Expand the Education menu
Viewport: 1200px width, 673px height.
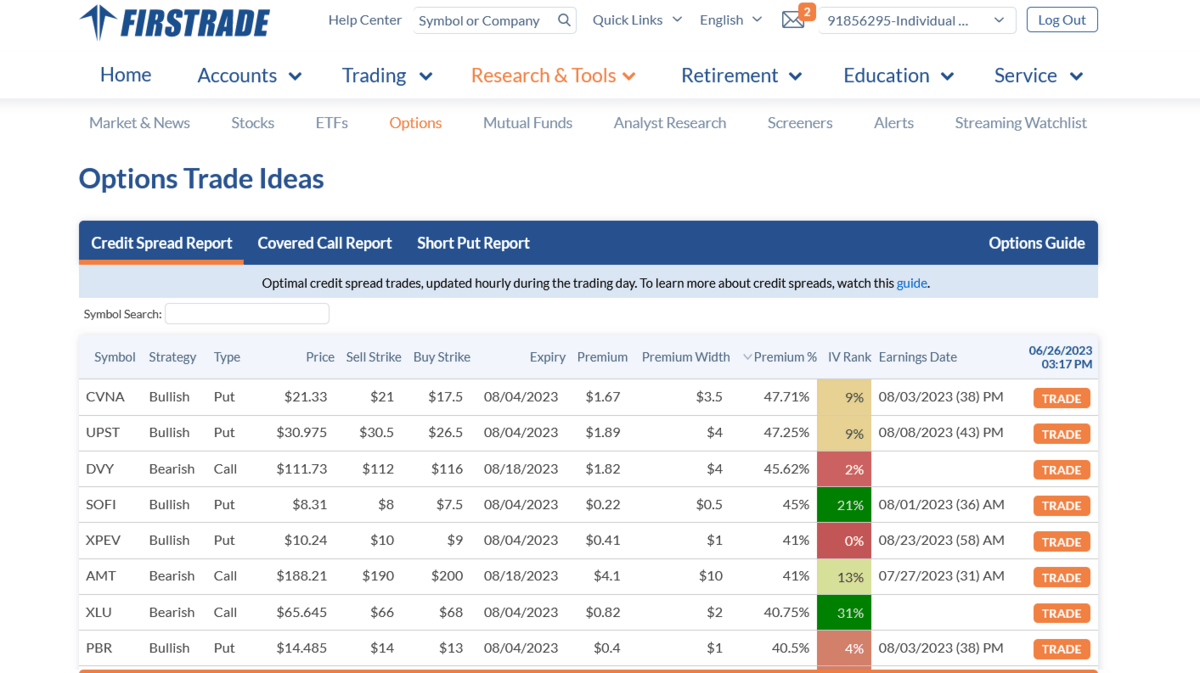coord(898,75)
